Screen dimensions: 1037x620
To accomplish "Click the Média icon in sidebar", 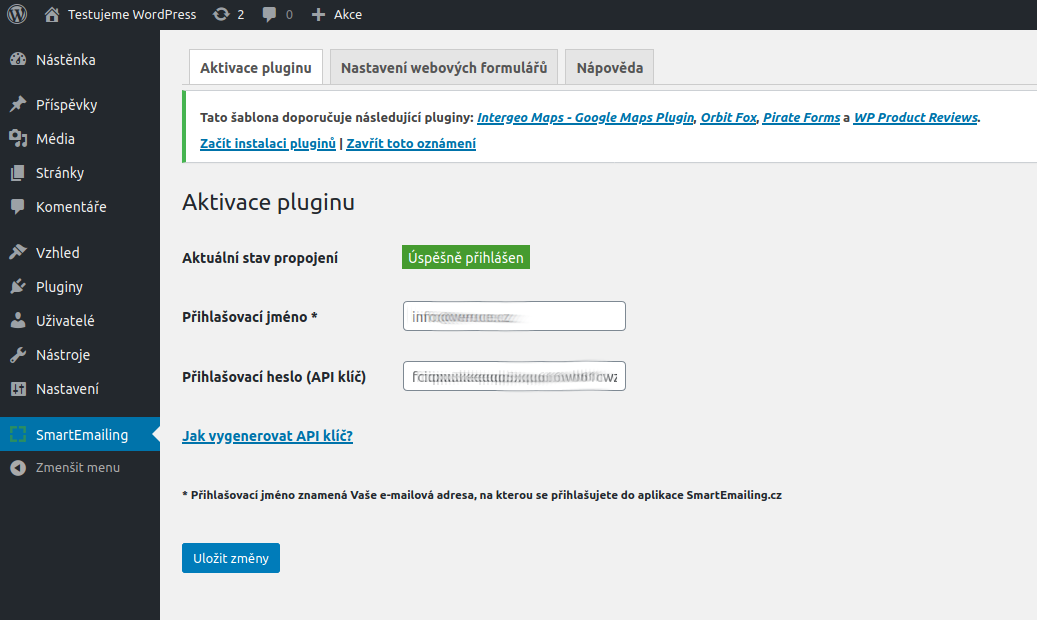I will 18,138.
